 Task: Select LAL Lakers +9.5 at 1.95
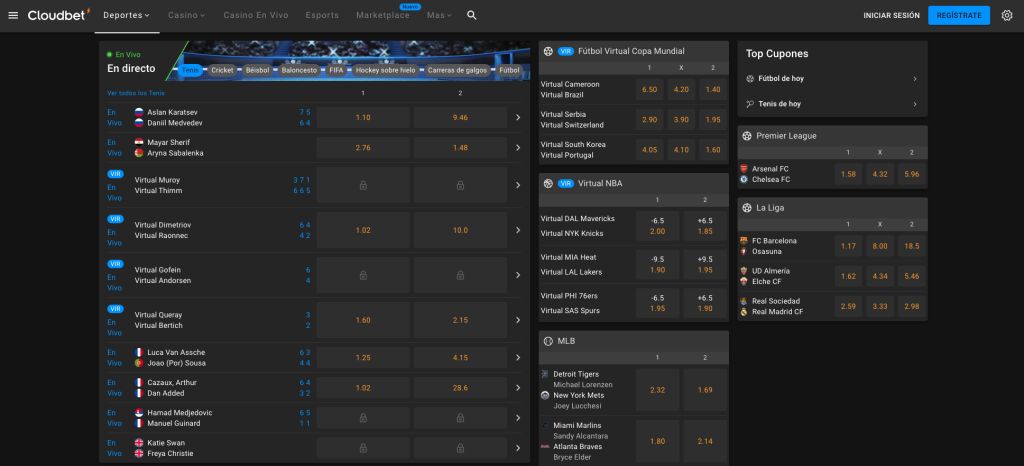click(x=705, y=264)
